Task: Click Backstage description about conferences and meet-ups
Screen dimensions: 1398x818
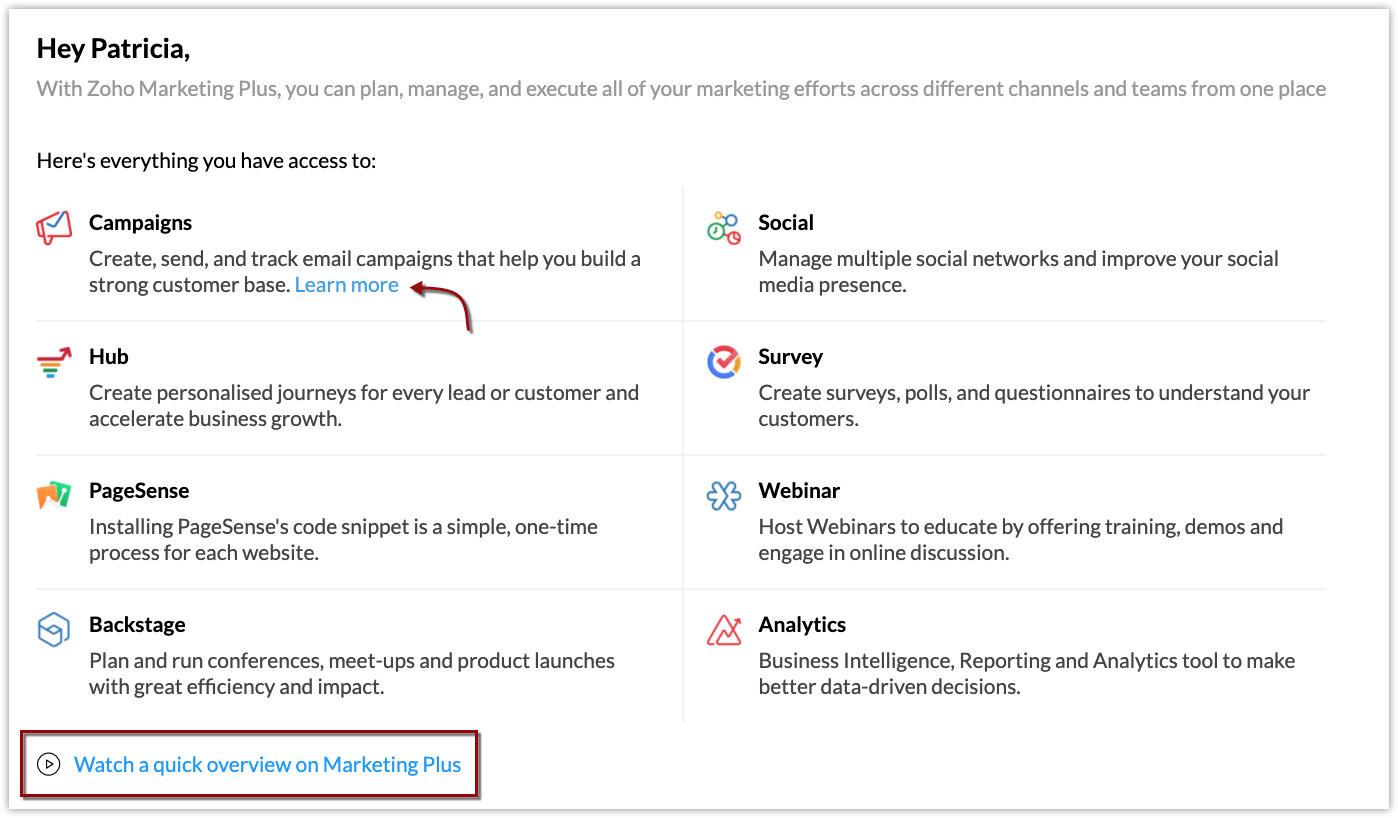Action: click(x=352, y=674)
